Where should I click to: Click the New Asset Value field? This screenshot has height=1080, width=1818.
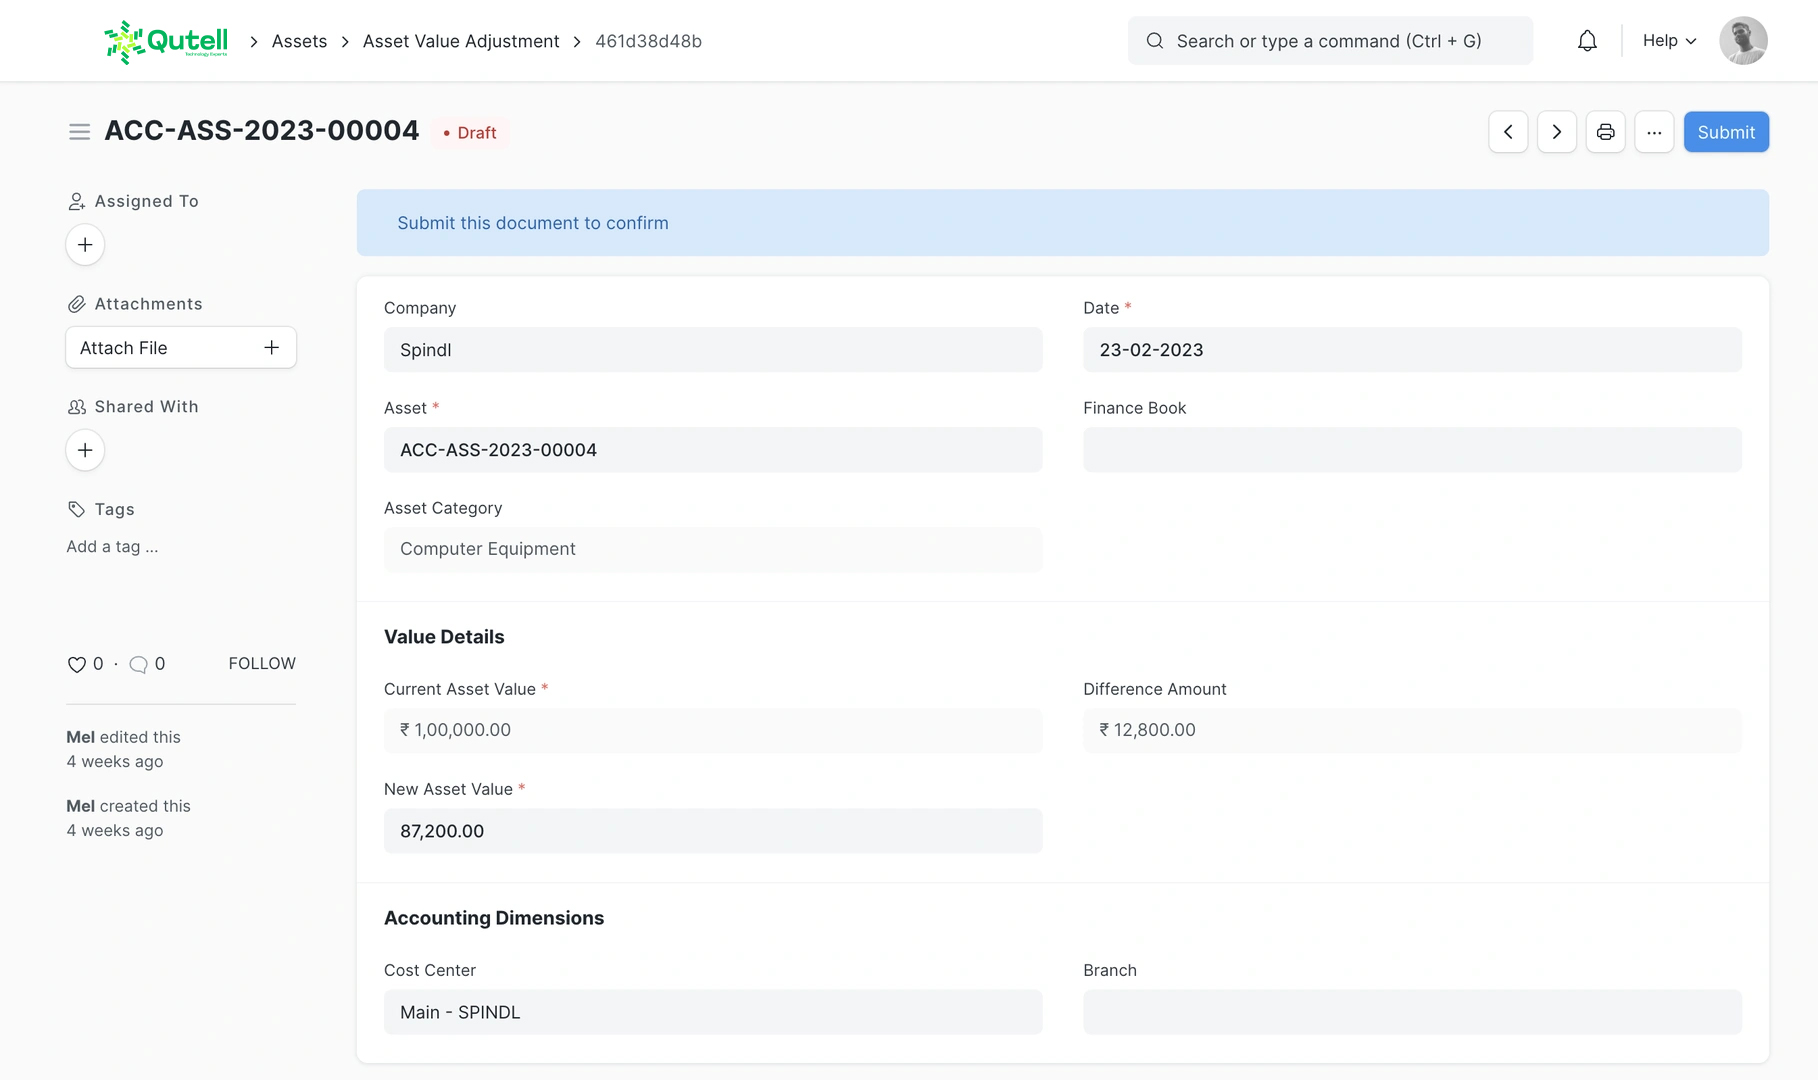click(712, 831)
